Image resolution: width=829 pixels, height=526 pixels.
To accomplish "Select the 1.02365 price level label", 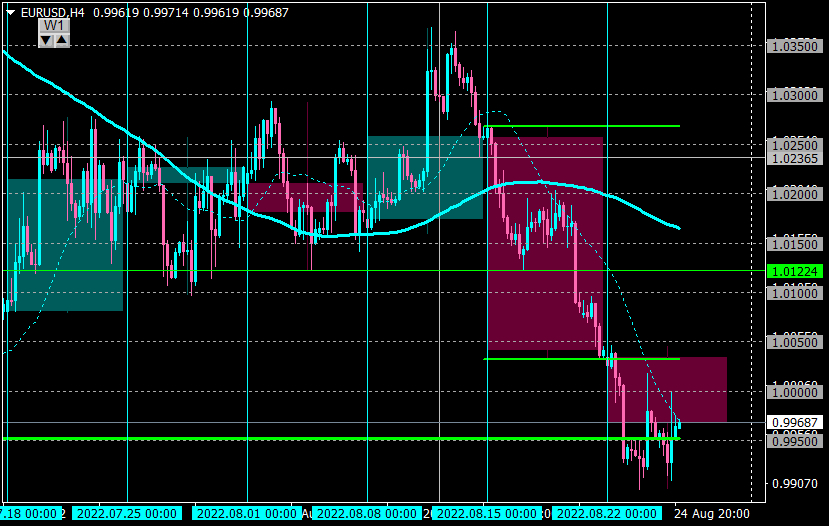I will tap(795, 158).
